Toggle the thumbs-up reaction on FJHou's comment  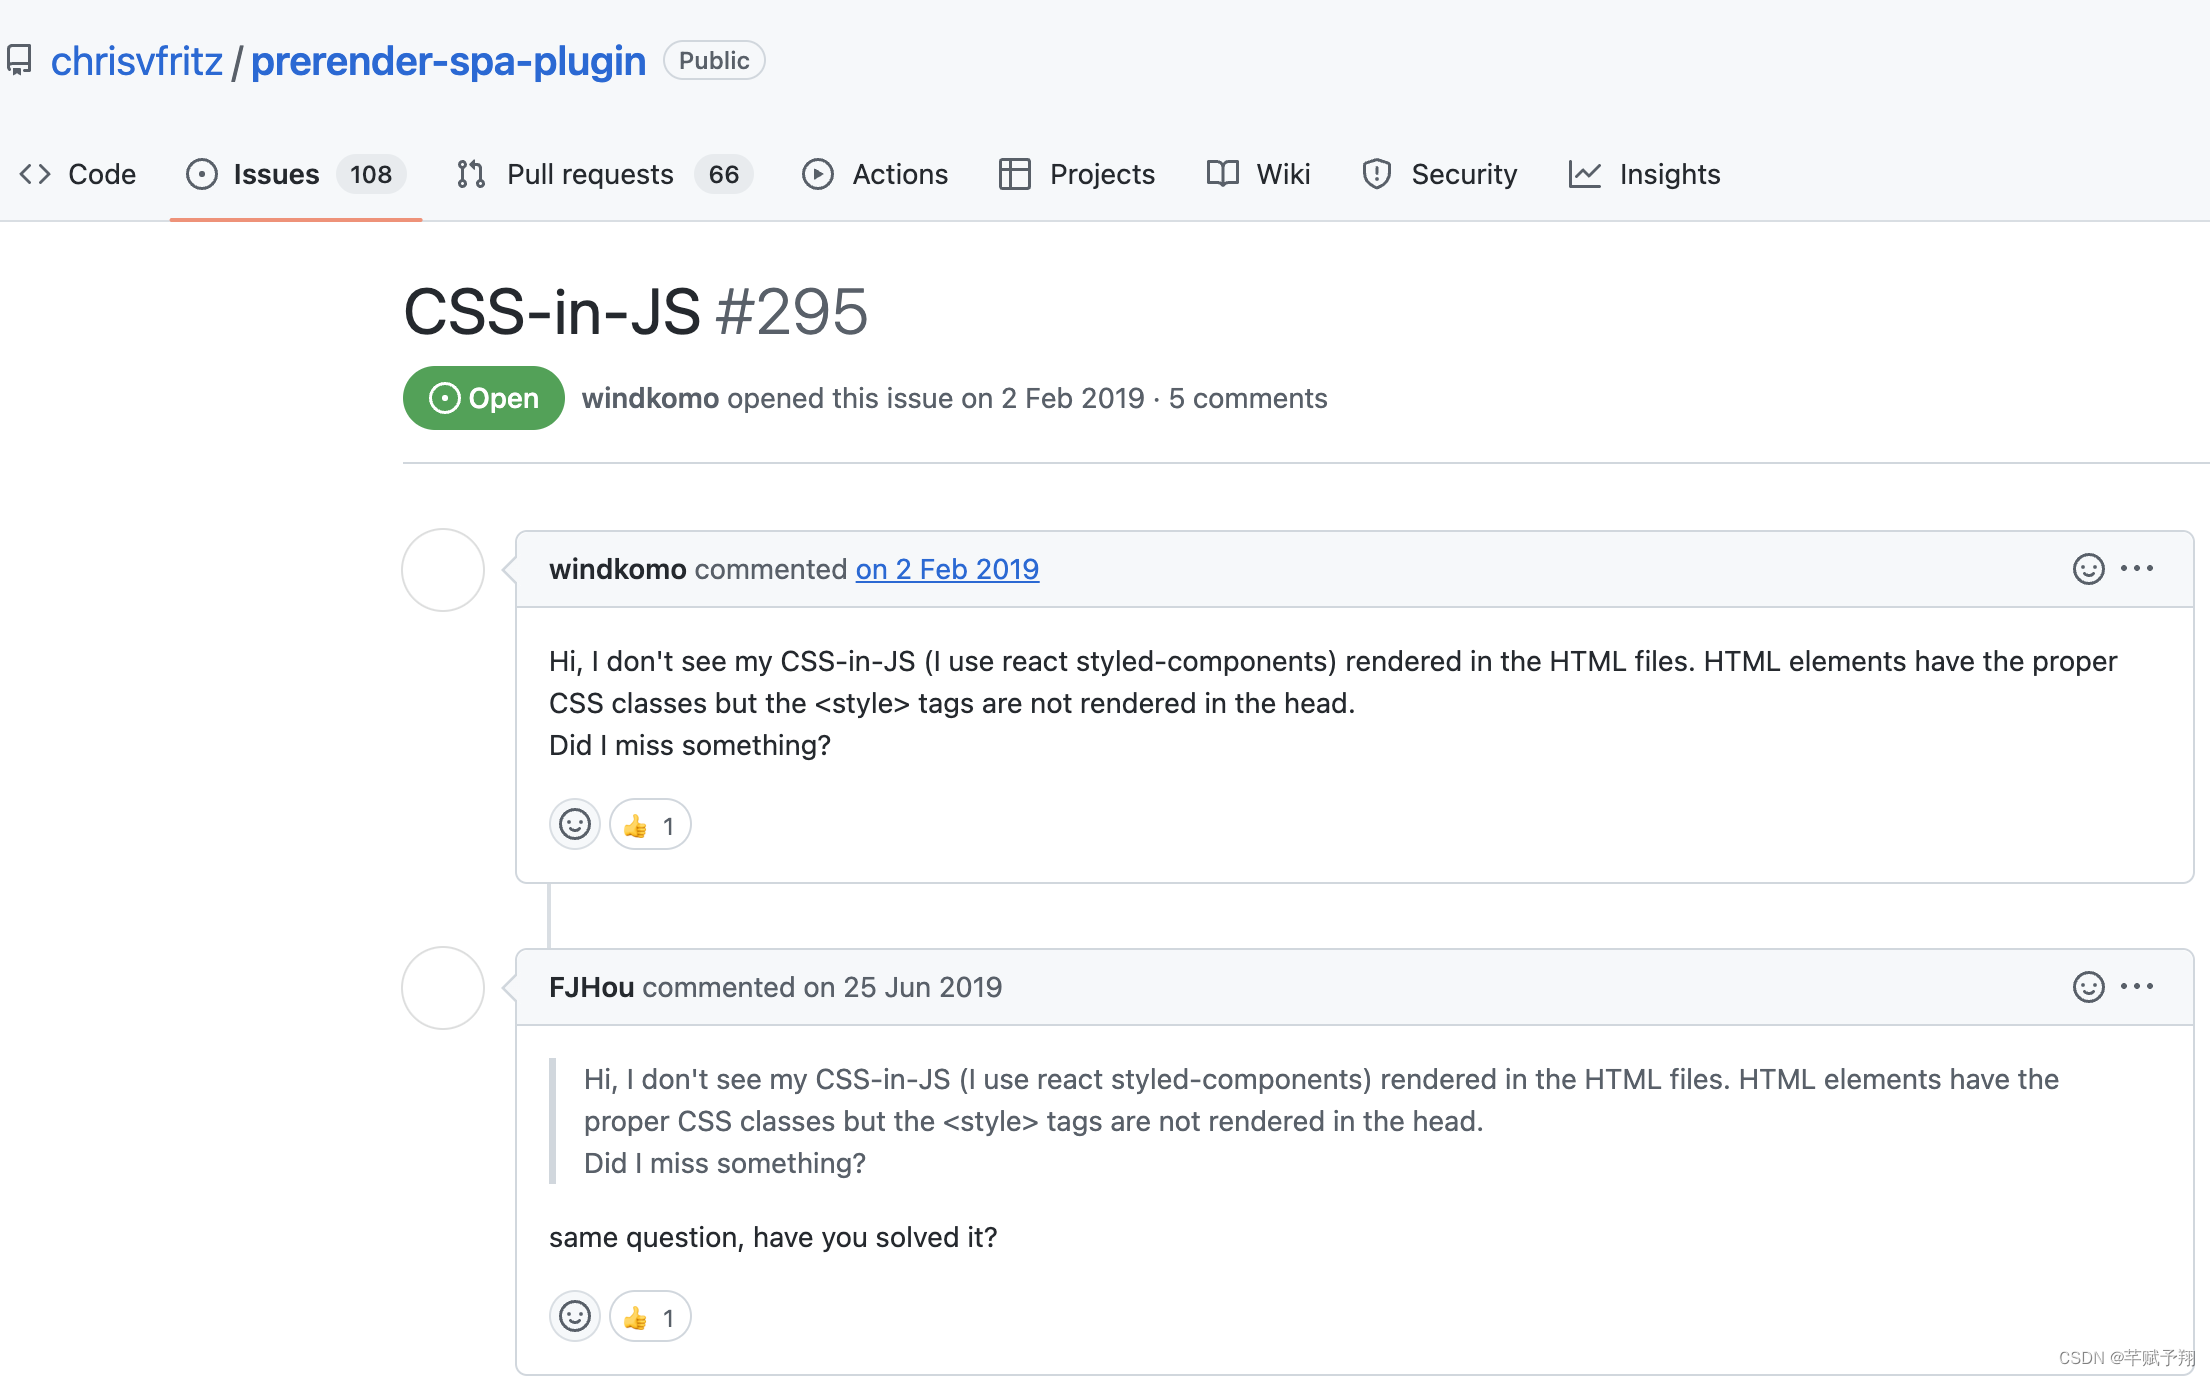pos(650,1317)
